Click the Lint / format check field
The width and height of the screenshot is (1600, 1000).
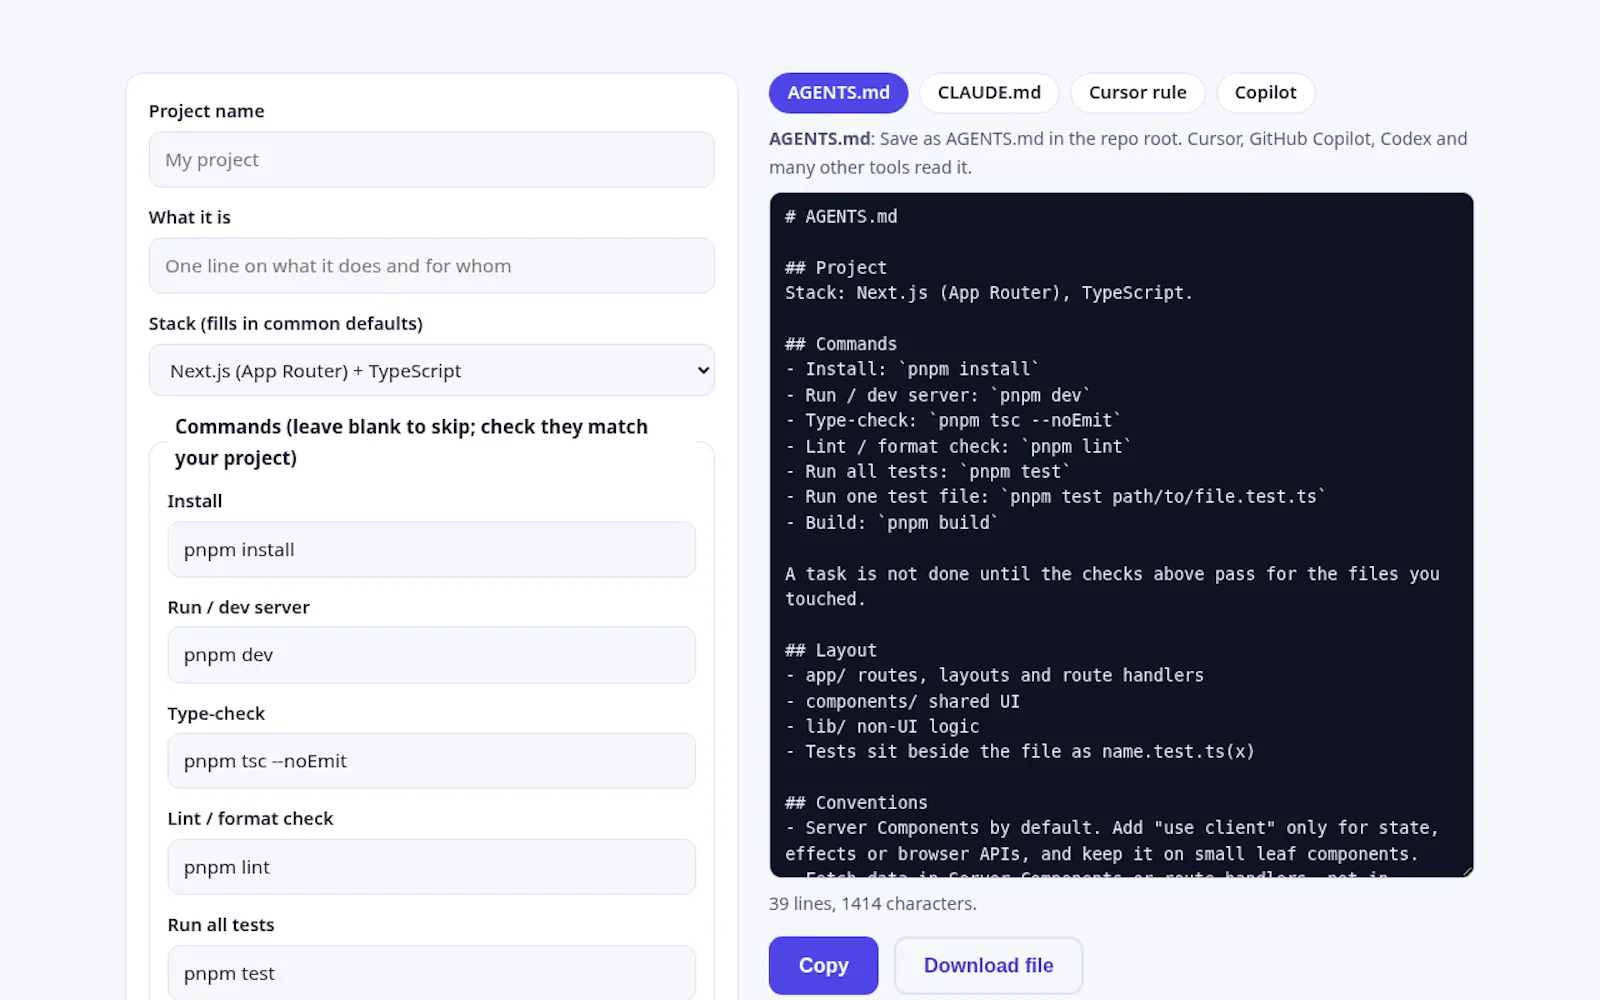pyautogui.click(x=432, y=867)
